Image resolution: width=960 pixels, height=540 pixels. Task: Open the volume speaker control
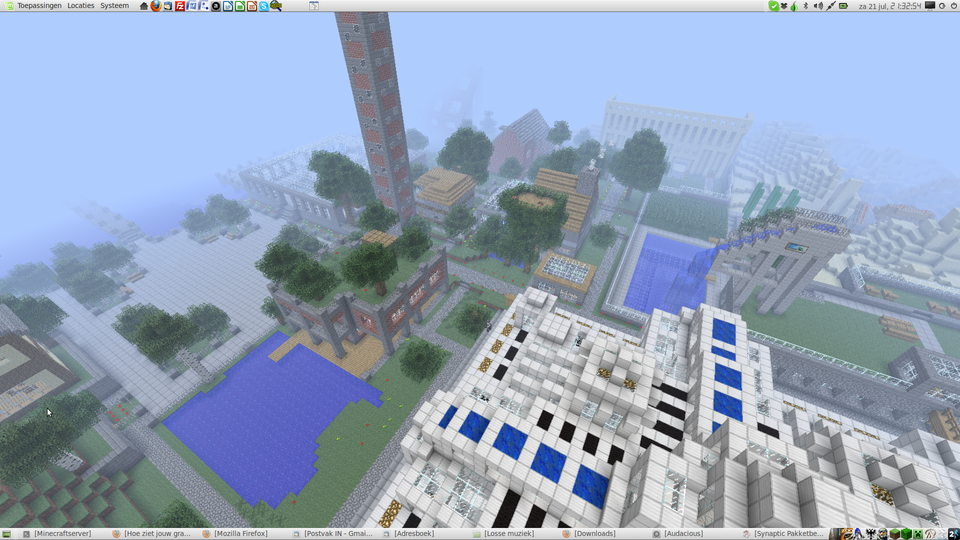tap(818, 6)
